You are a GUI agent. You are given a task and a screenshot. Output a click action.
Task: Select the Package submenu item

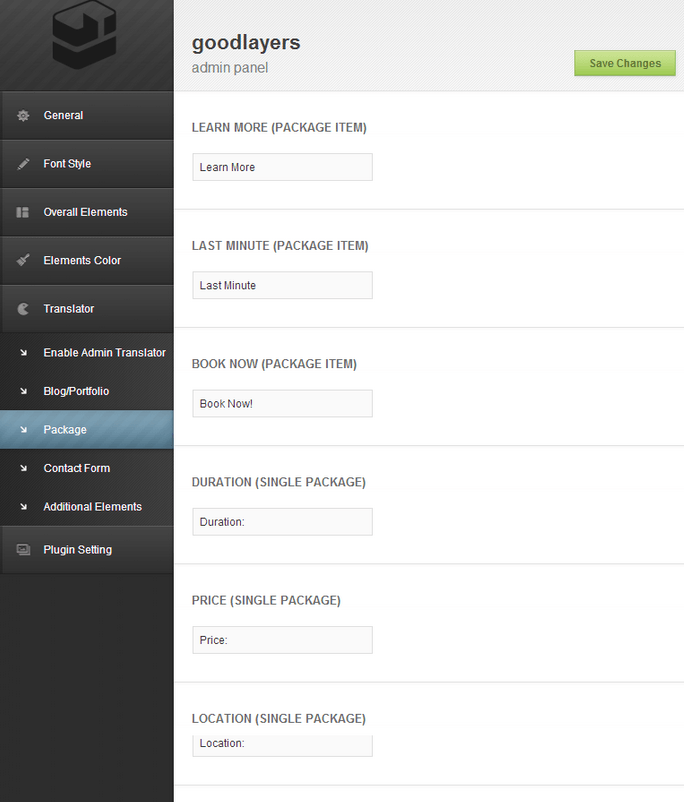[87, 430]
